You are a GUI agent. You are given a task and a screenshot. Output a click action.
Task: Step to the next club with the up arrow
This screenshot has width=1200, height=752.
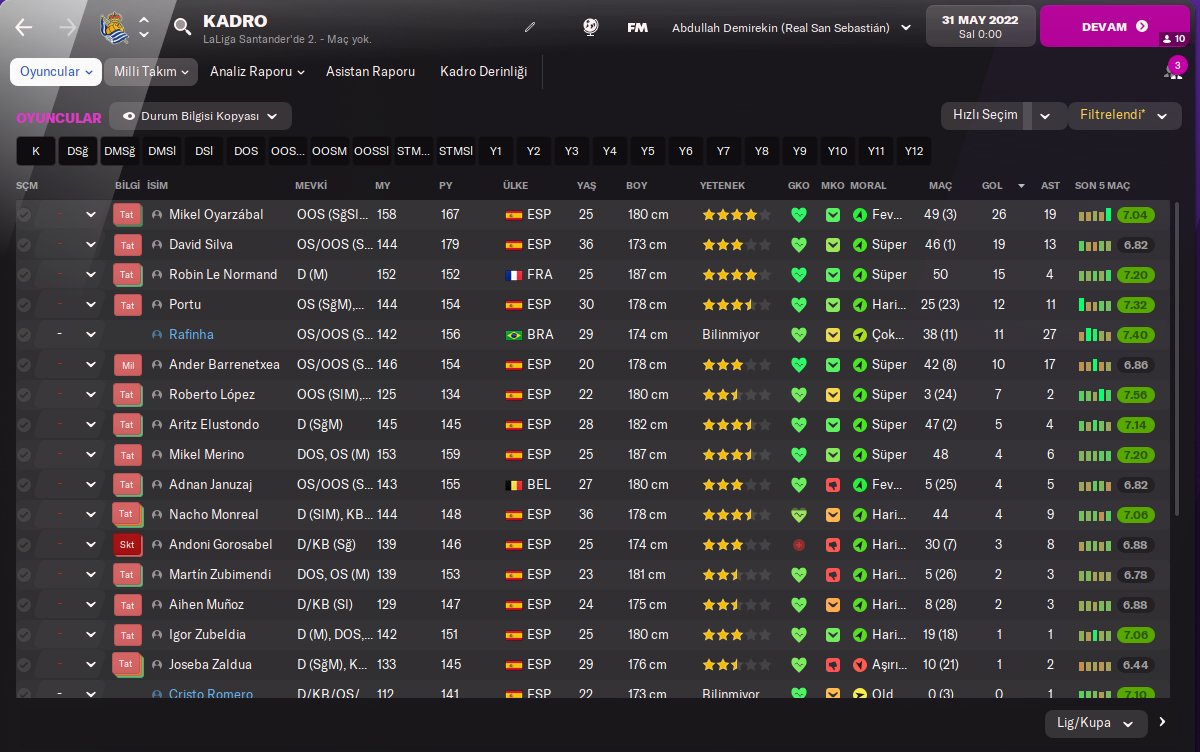(144, 20)
